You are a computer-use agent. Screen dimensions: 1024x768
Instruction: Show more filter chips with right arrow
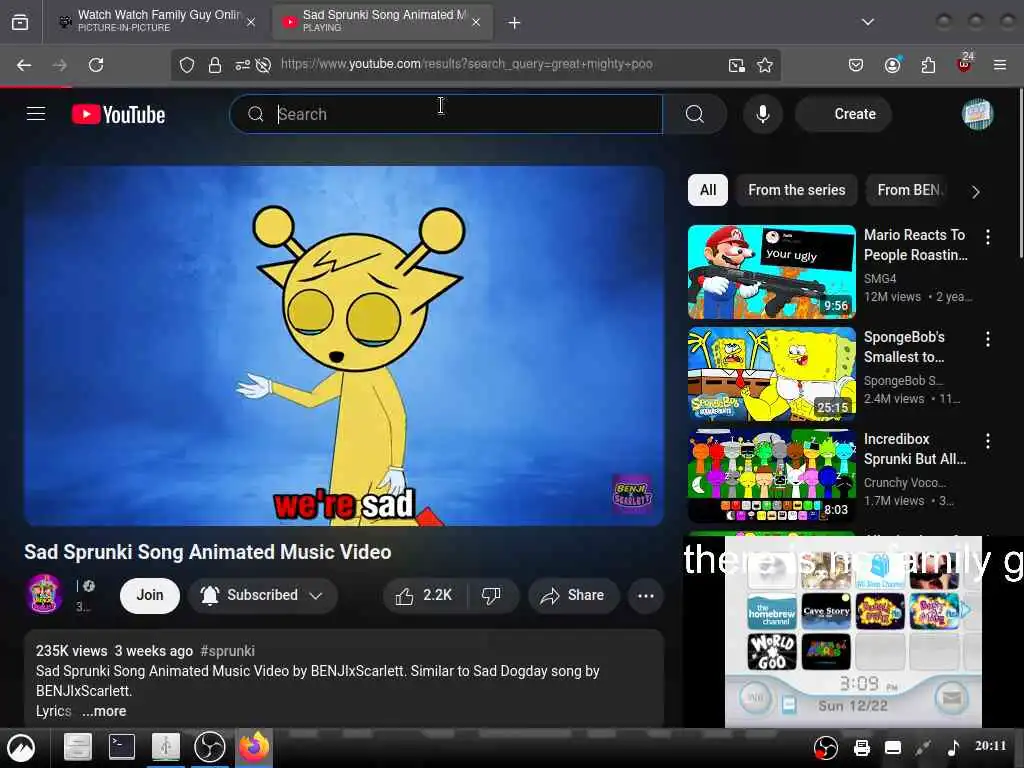coord(975,191)
